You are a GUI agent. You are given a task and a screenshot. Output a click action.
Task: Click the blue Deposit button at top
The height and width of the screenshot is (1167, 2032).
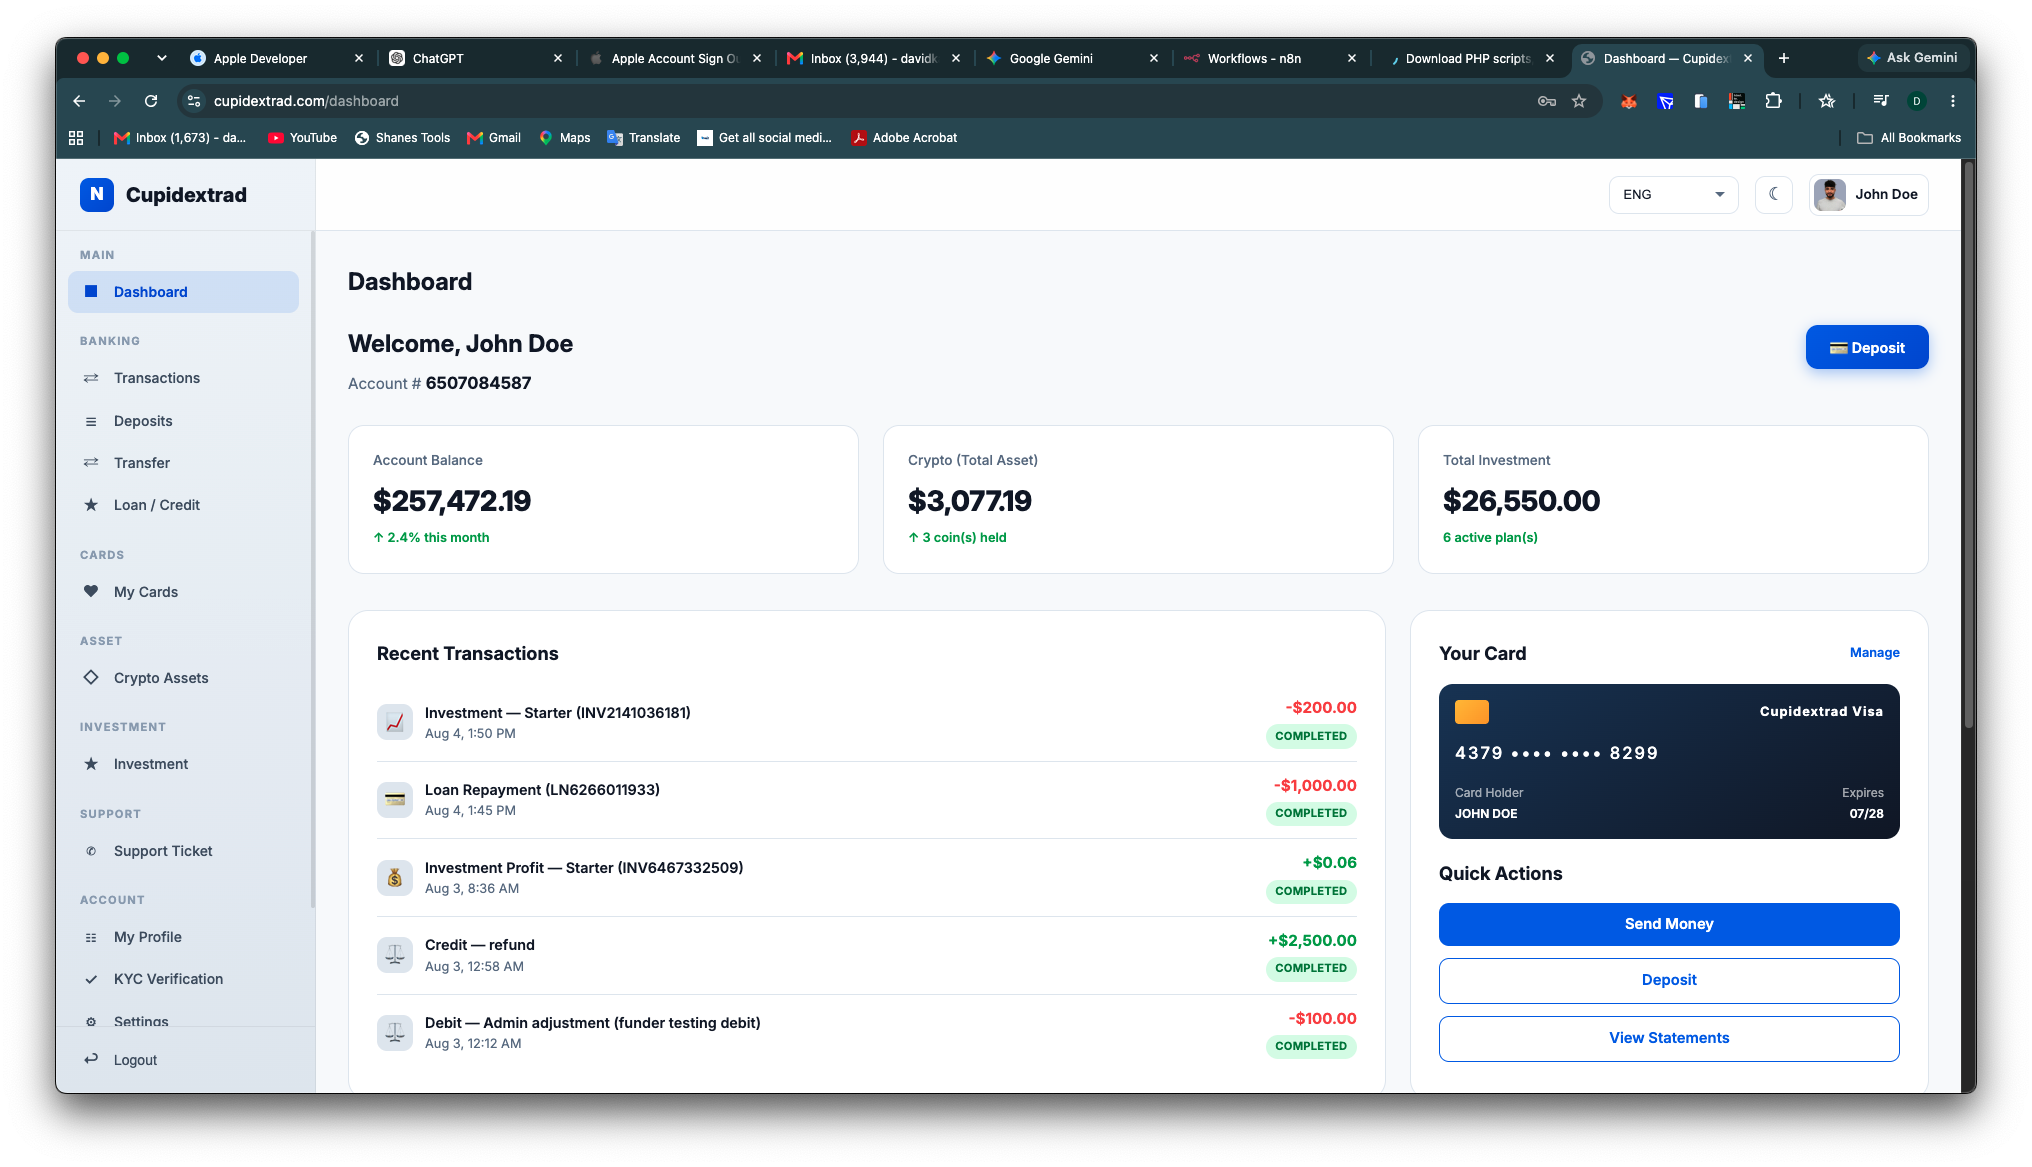(x=1866, y=347)
